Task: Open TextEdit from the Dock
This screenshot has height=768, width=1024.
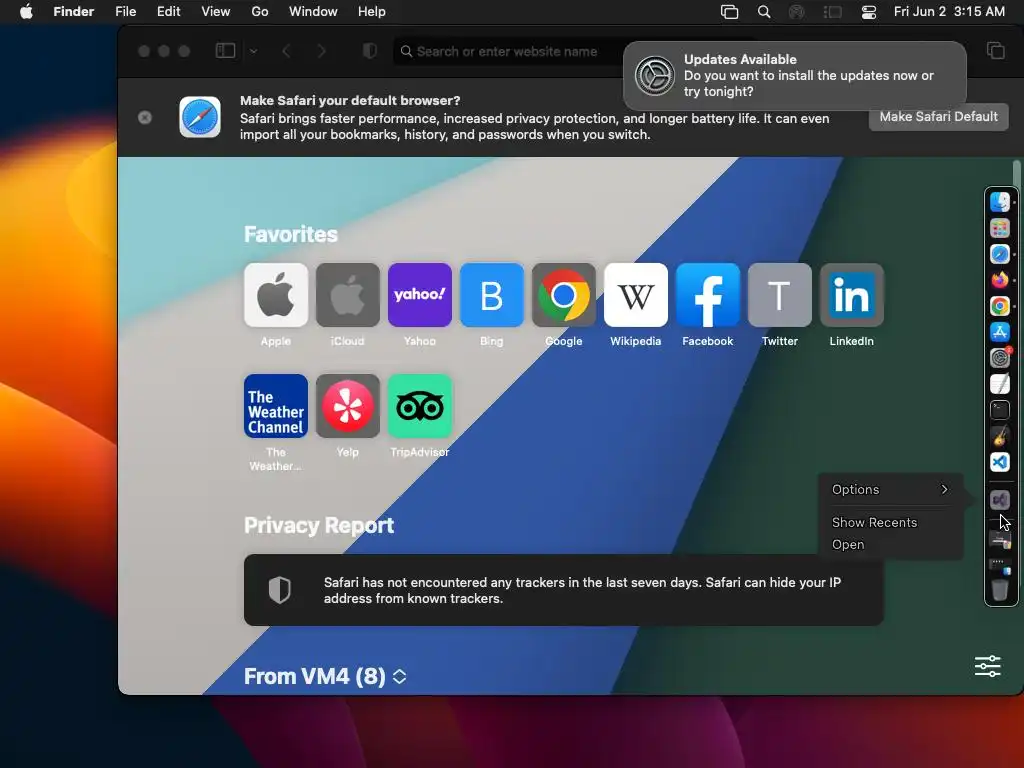Action: (x=999, y=384)
